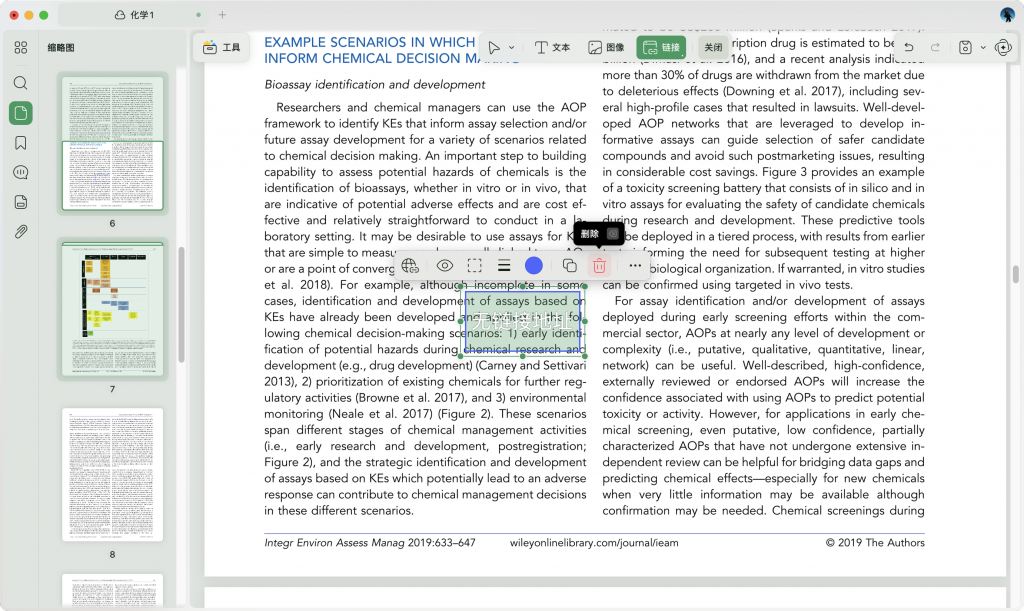Choose the 文本 text editing tool
The height and width of the screenshot is (611, 1024).
point(552,48)
